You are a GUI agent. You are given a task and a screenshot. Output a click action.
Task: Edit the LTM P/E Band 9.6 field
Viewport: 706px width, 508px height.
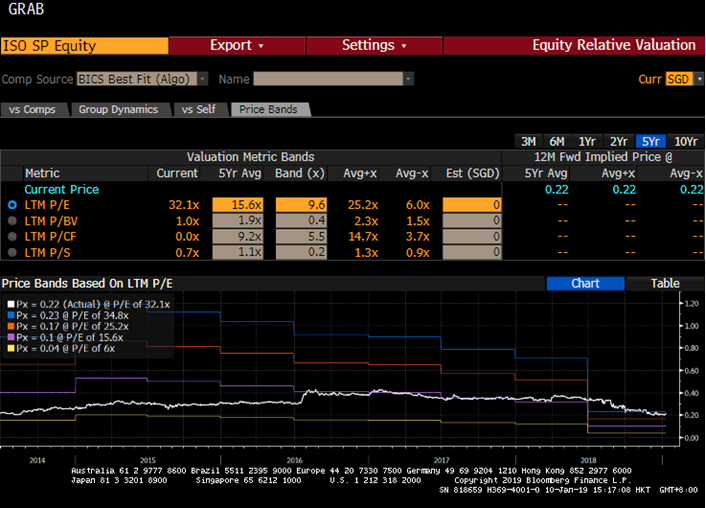point(301,205)
